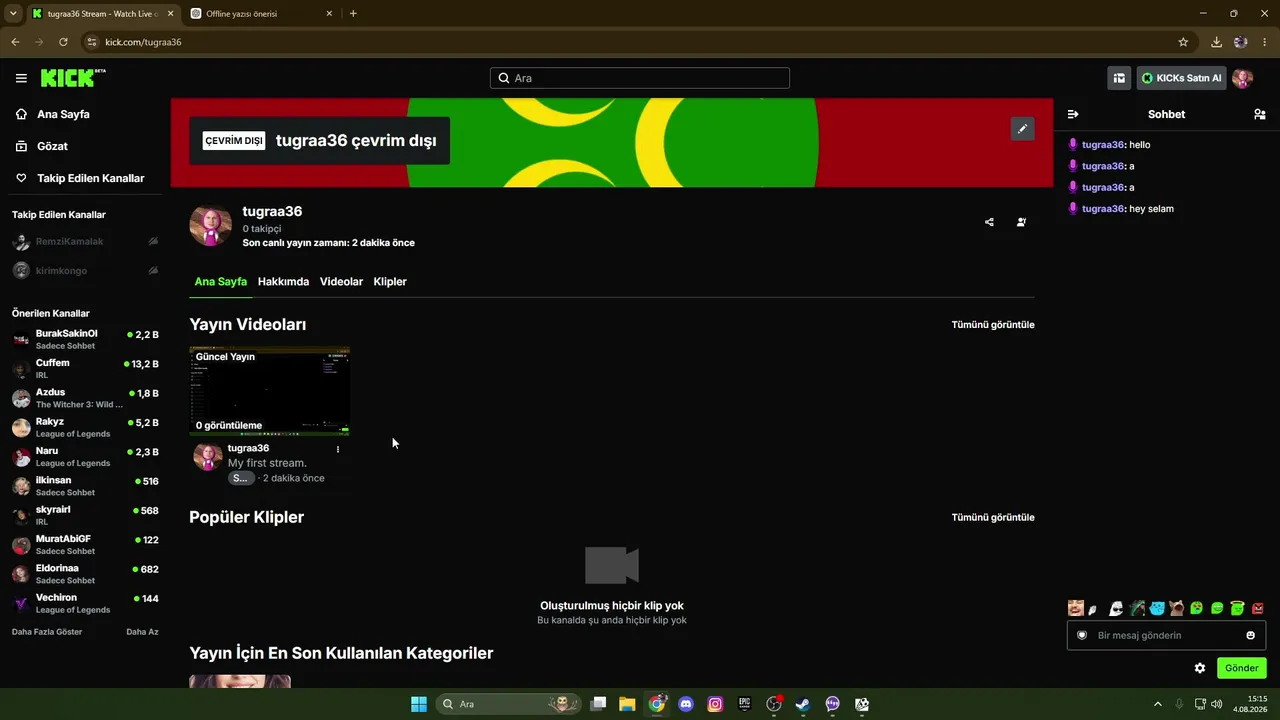
Task: Open the Rakyz channel in sidebar
Action: pyautogui.click(x=85, y=427)
